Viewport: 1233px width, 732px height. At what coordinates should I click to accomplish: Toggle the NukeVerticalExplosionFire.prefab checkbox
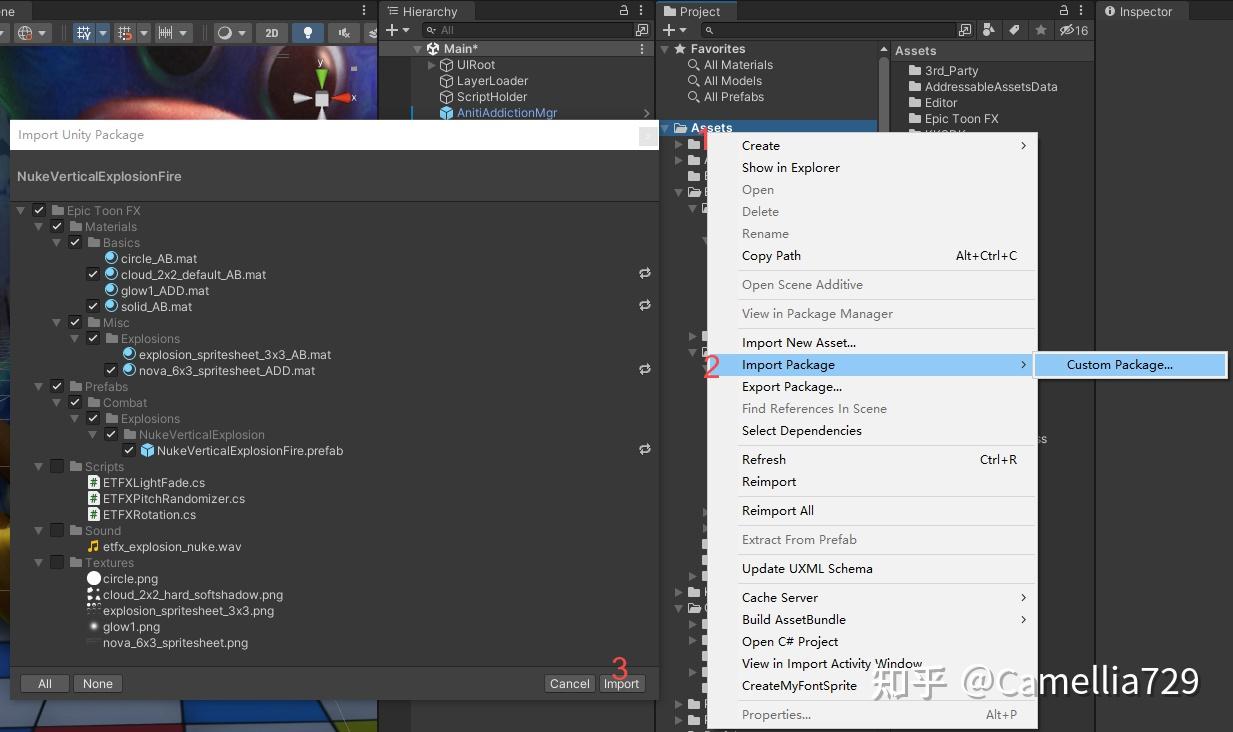129,450
